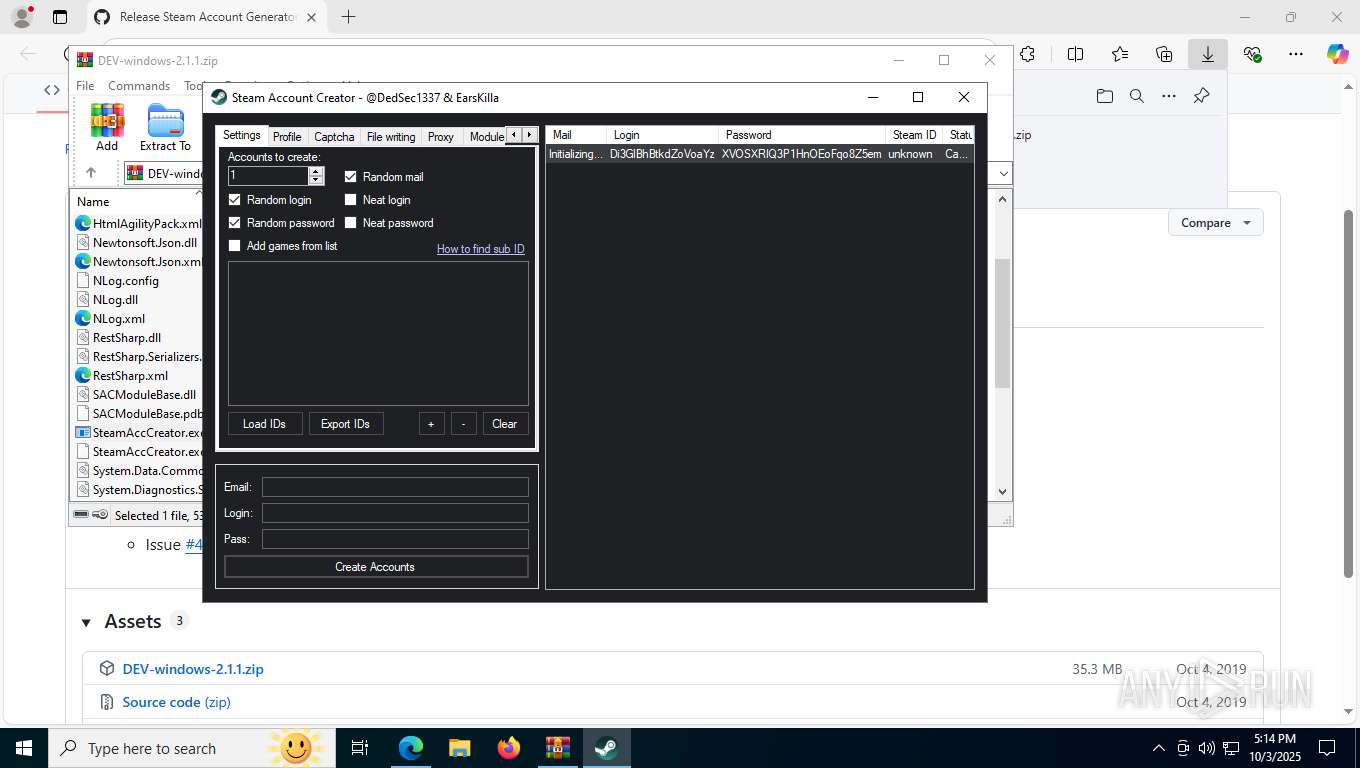The width and height of the screenshot is (1360, 768).
Task: Click the tab strip scroll-left arrow
Action: (514, 135)
